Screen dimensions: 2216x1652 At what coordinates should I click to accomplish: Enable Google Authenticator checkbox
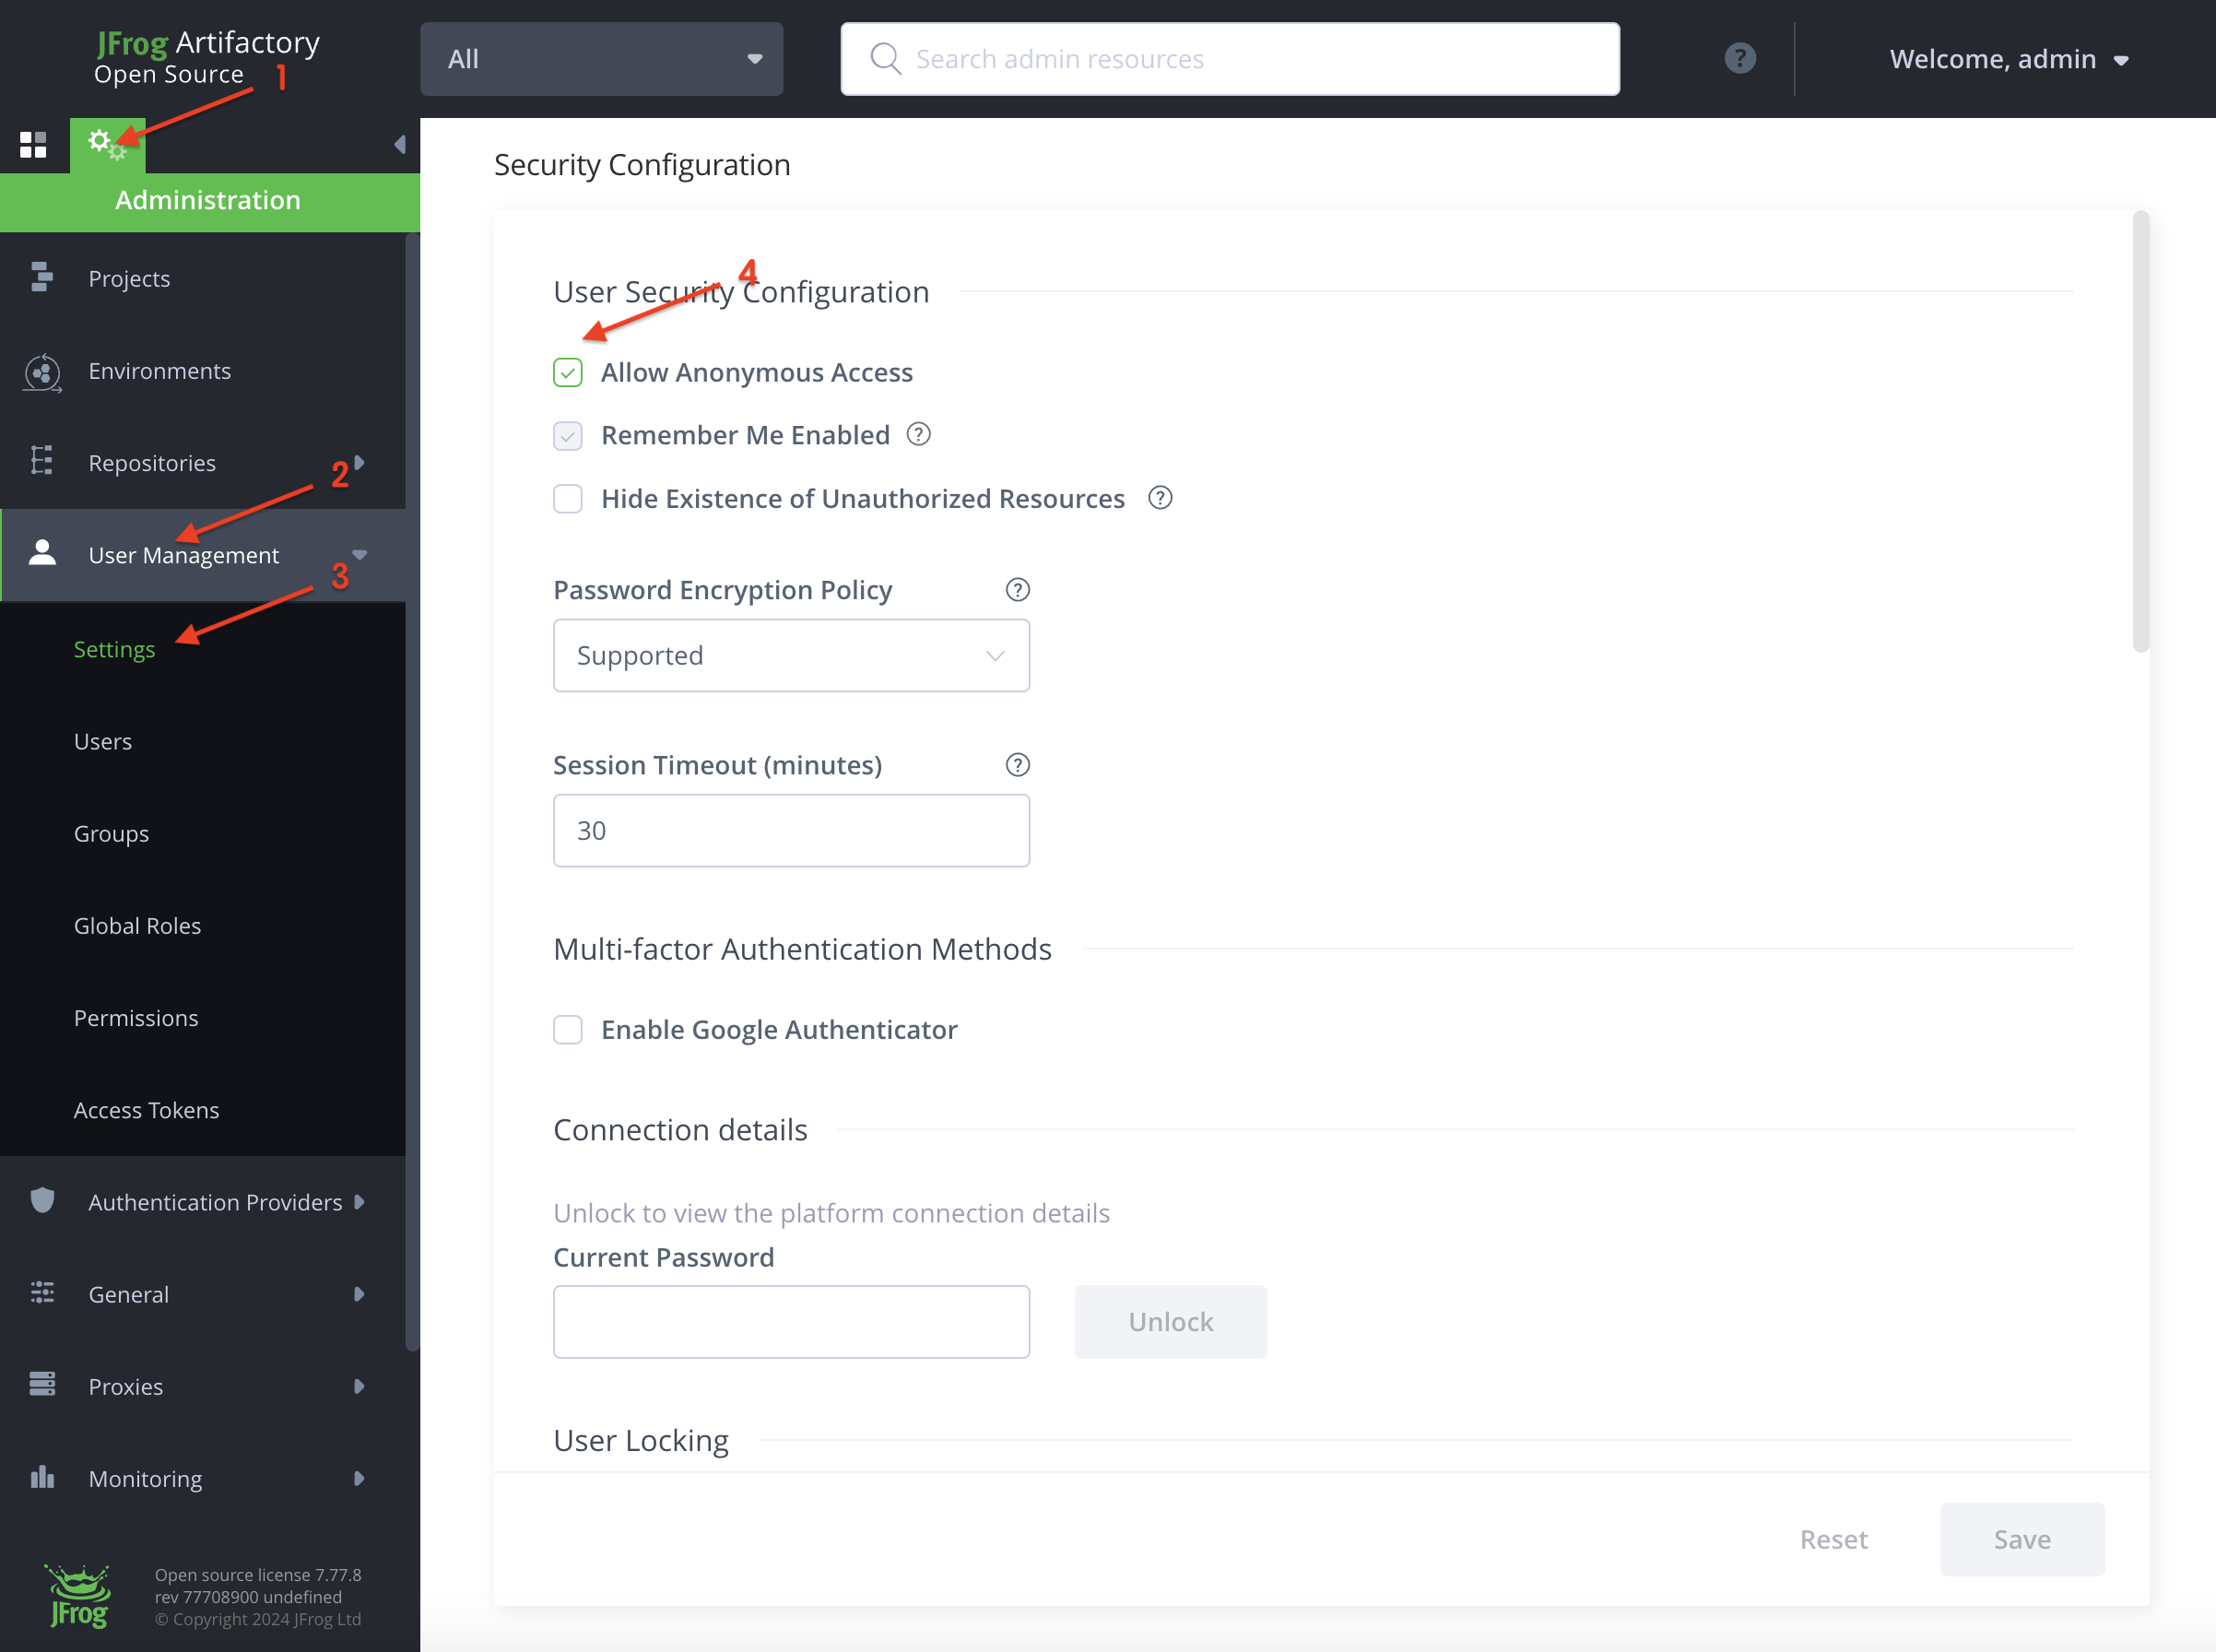click(568, 1029)
